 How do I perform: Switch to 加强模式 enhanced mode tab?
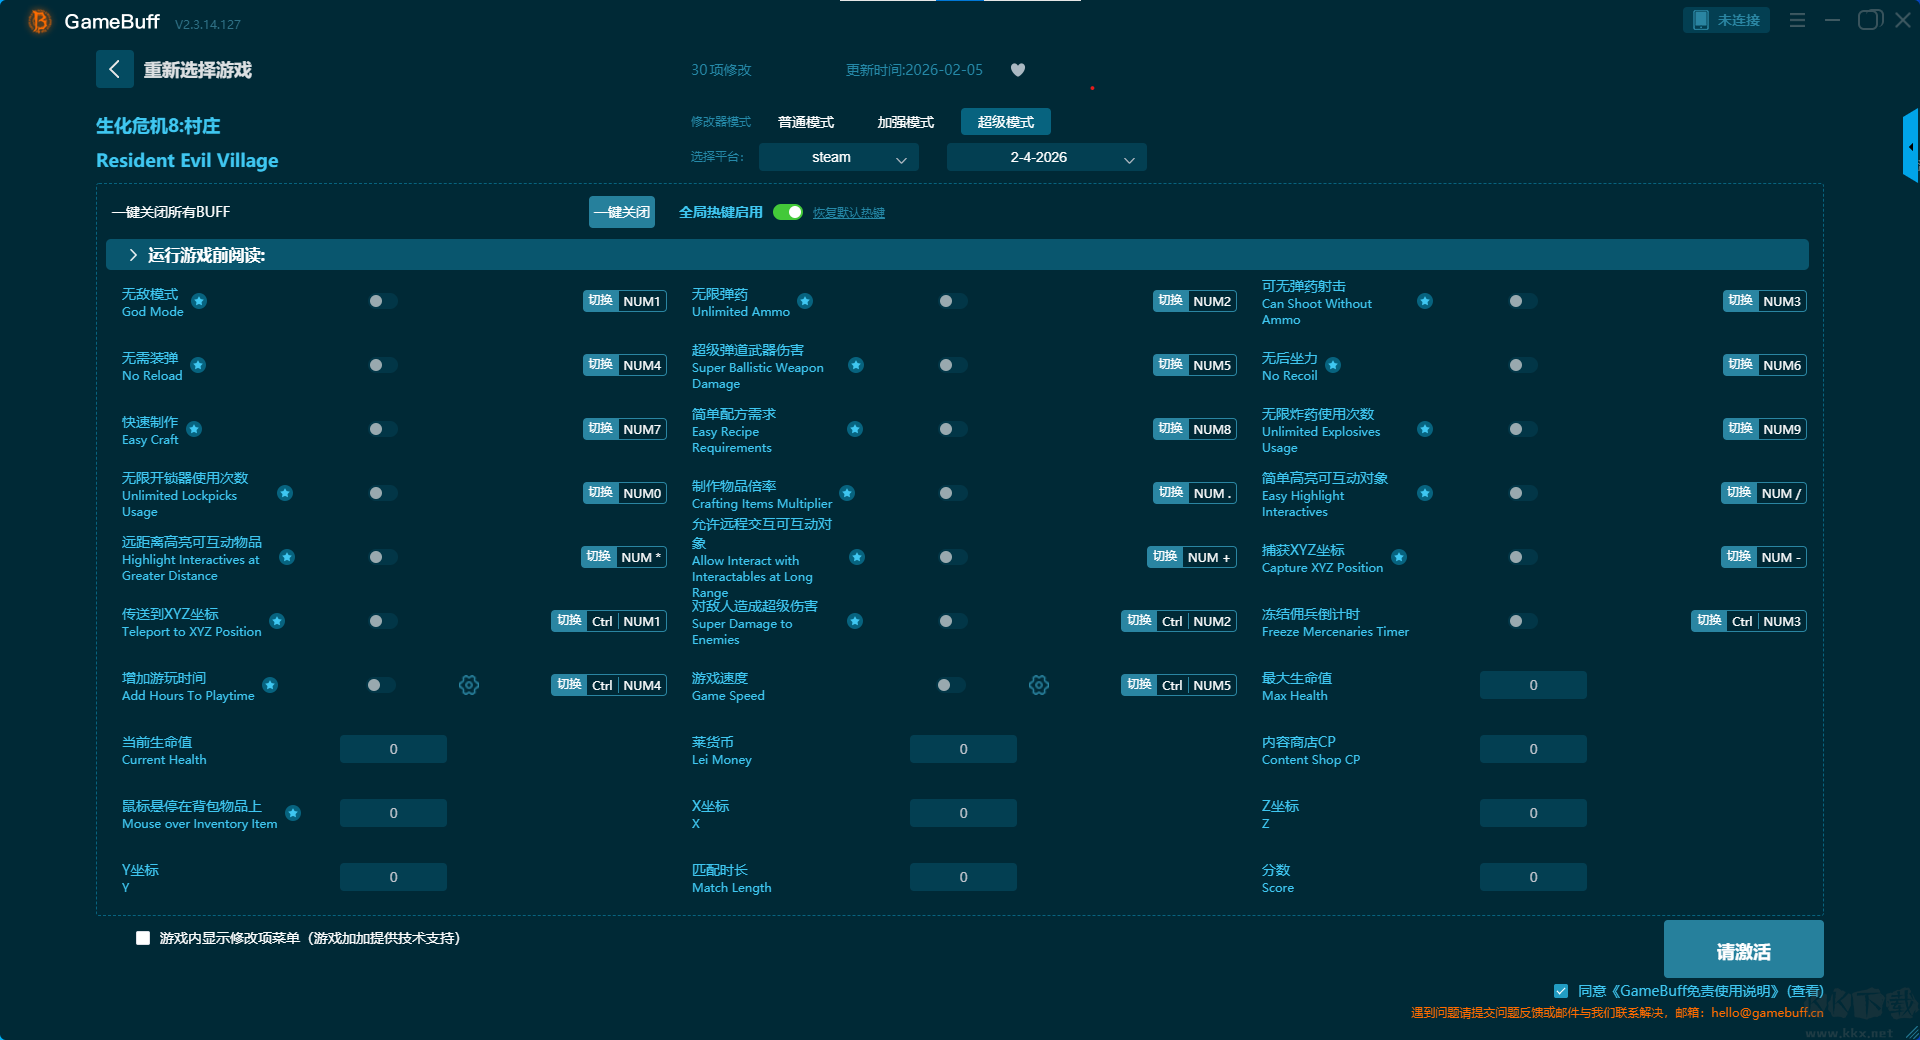point(905,122)
